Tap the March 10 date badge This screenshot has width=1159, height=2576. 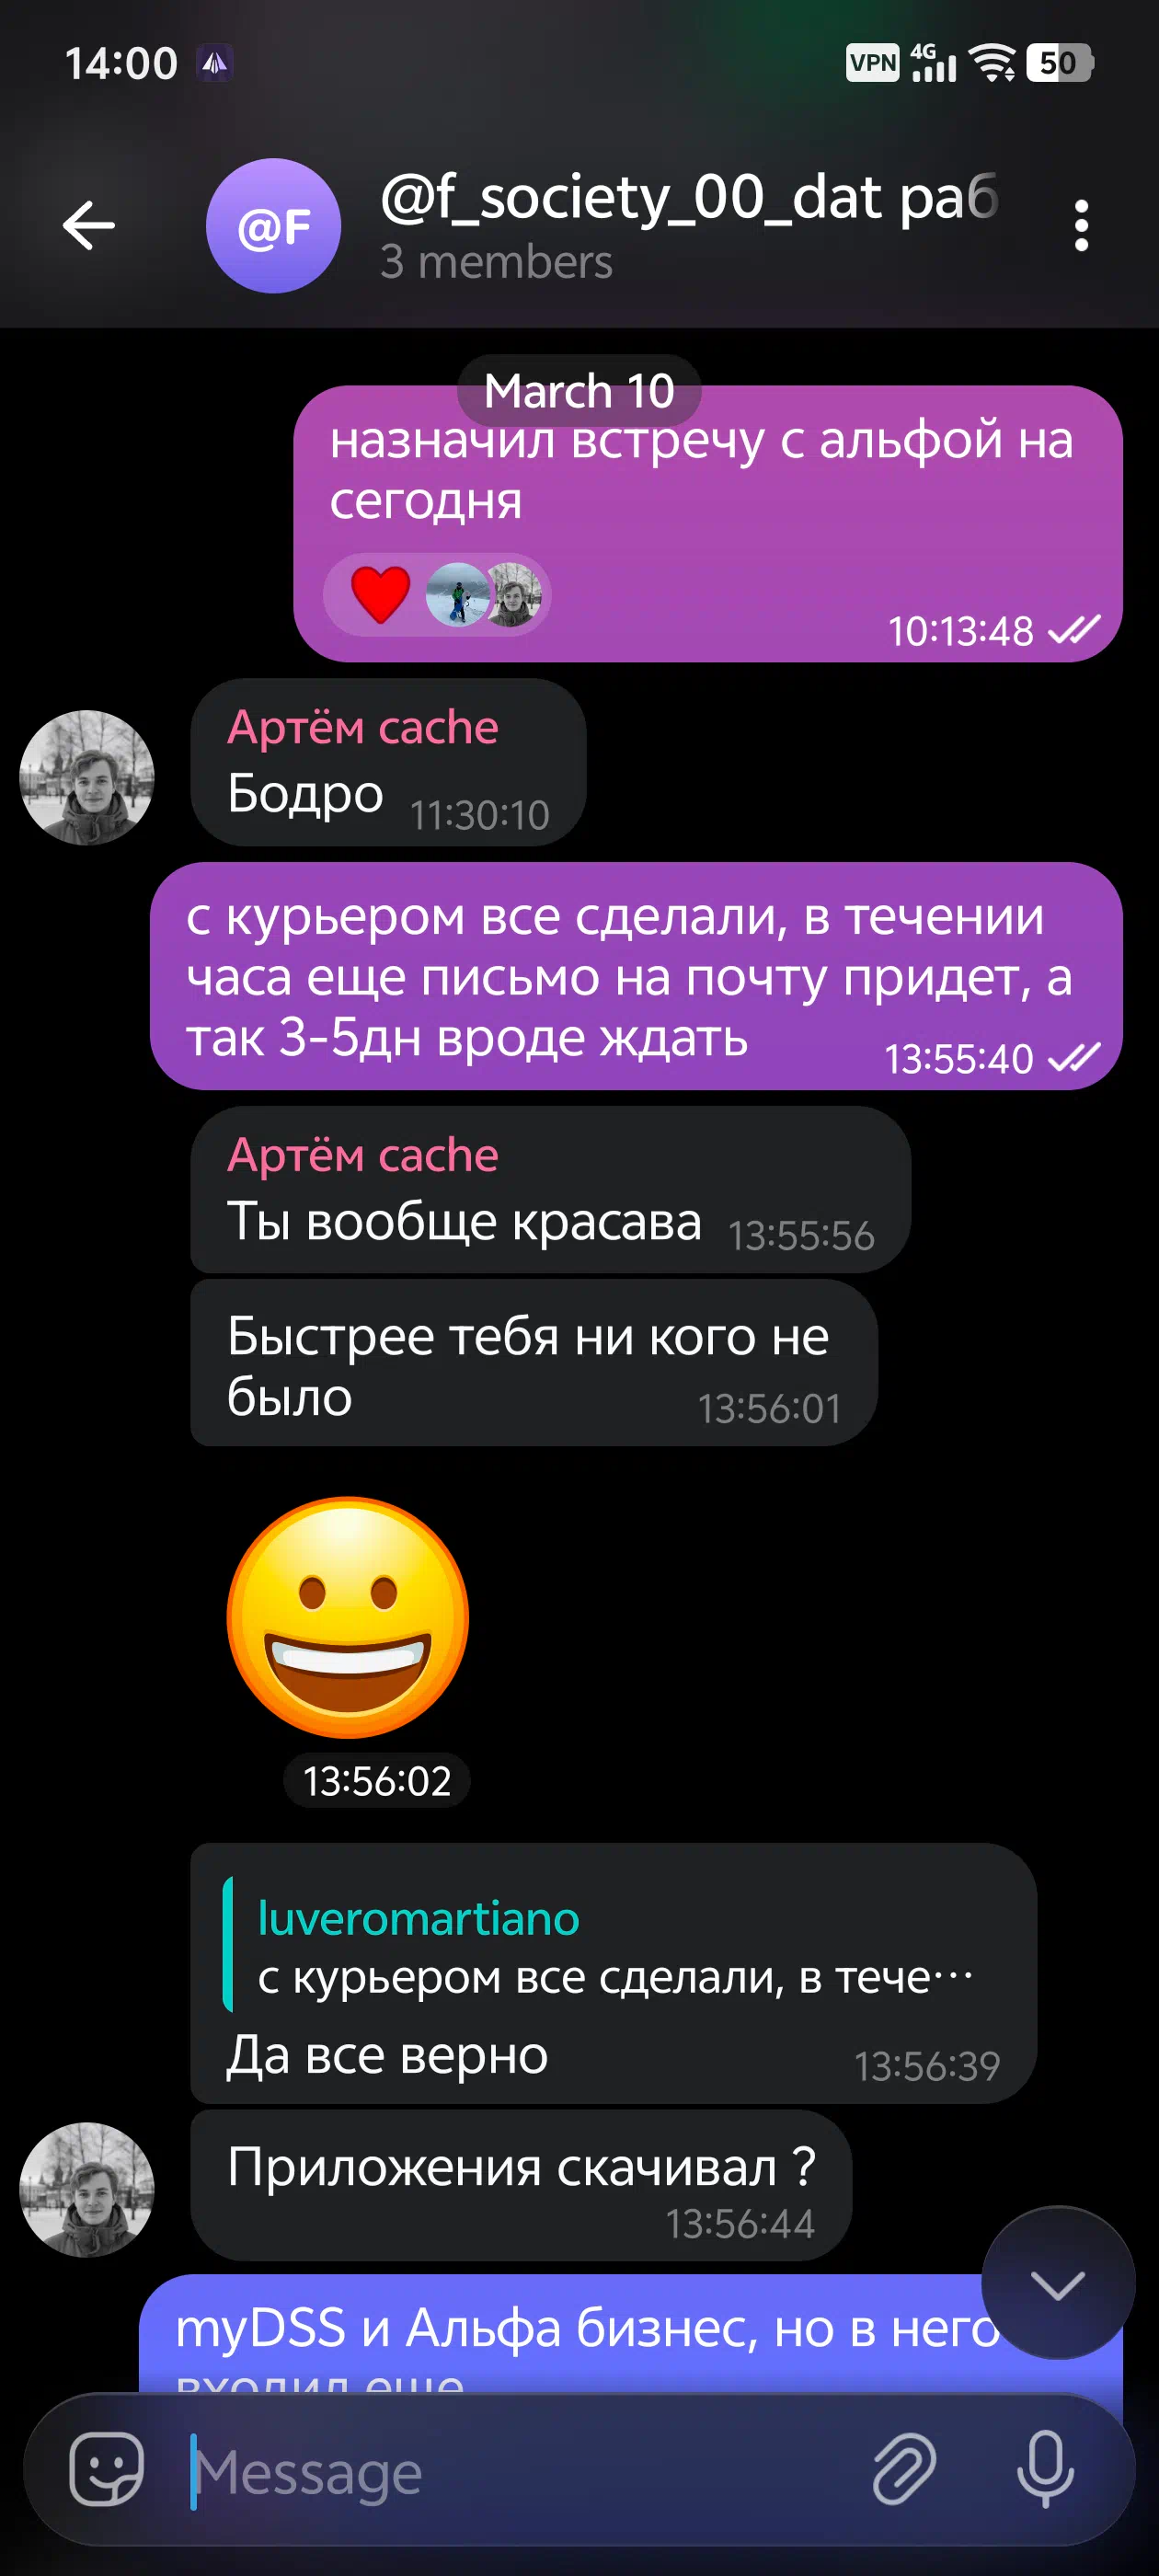click(x=579, y=390)
